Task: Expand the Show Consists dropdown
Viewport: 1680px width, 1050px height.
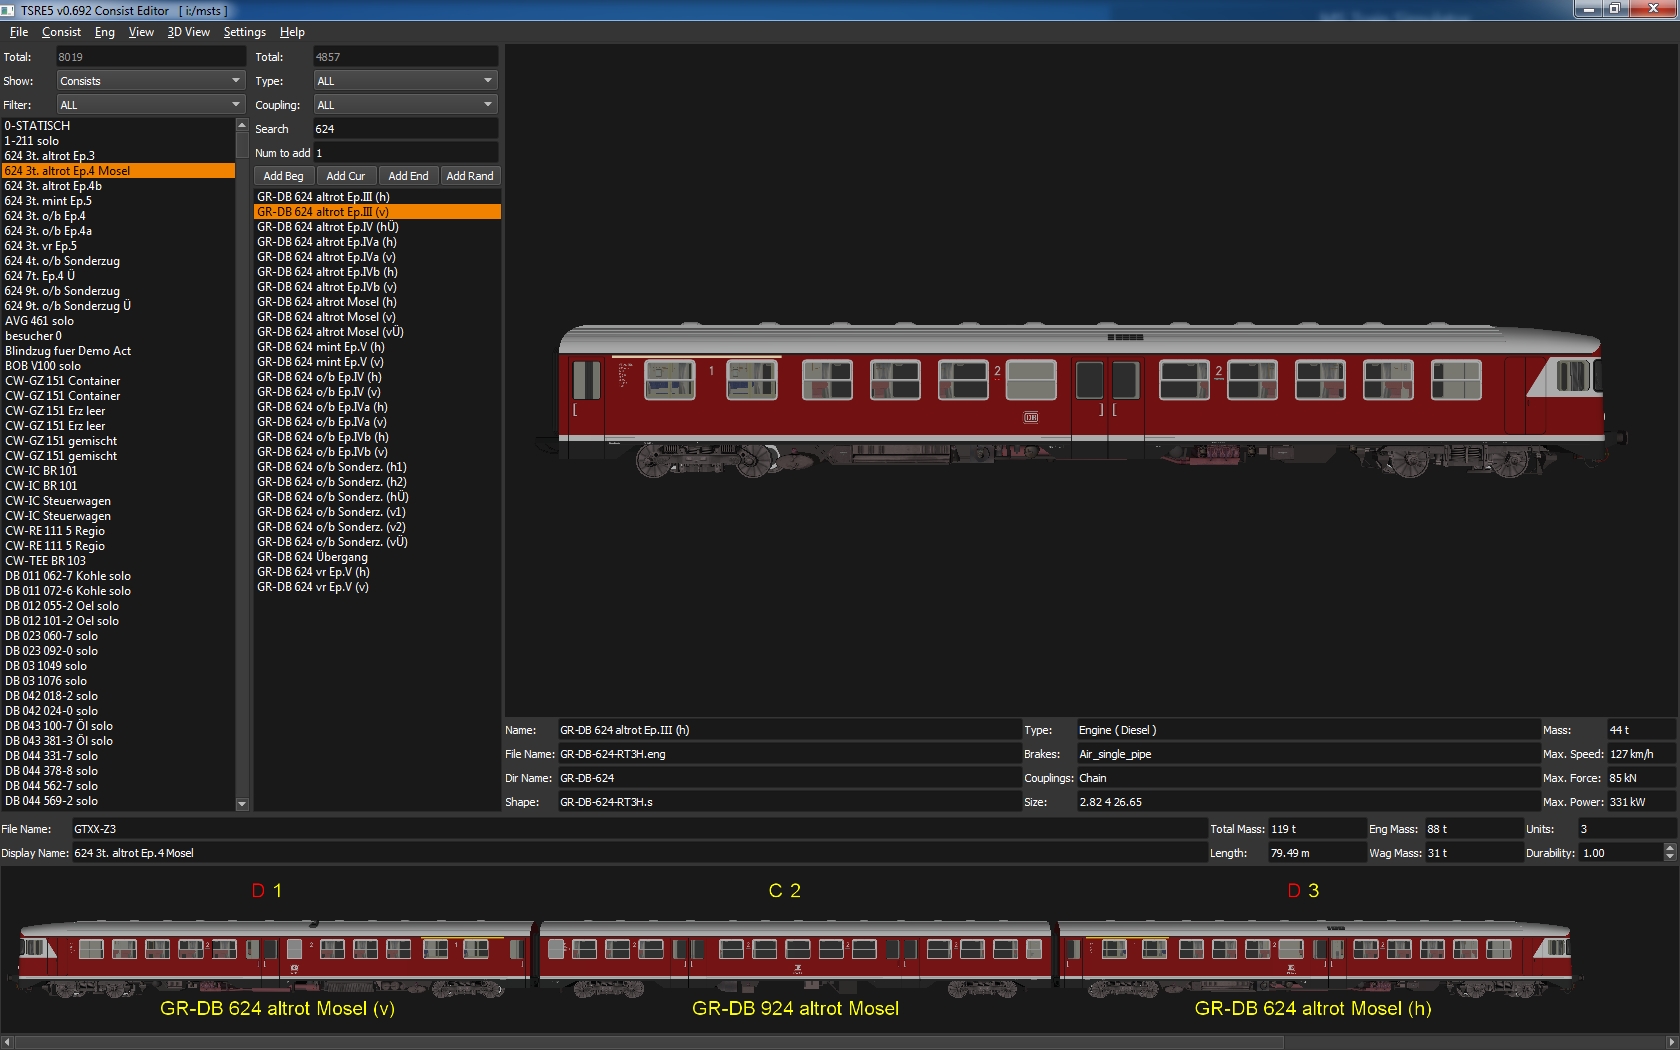Action: click(x=149, y=81)
